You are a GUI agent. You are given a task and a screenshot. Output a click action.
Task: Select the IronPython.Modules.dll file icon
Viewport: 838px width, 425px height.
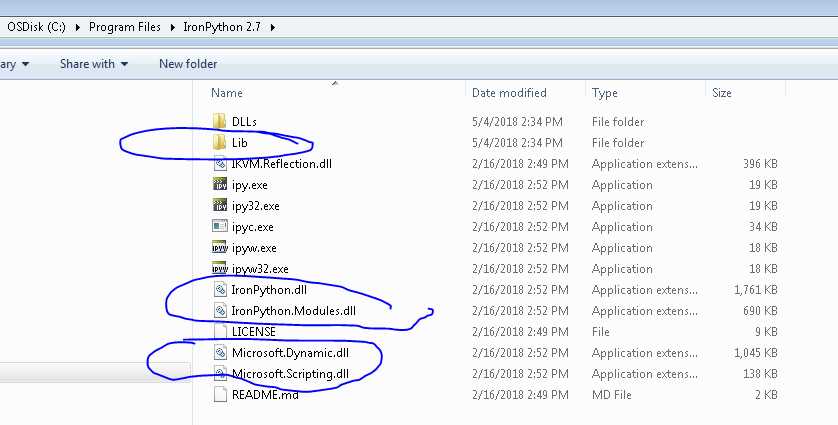point(220,311)
